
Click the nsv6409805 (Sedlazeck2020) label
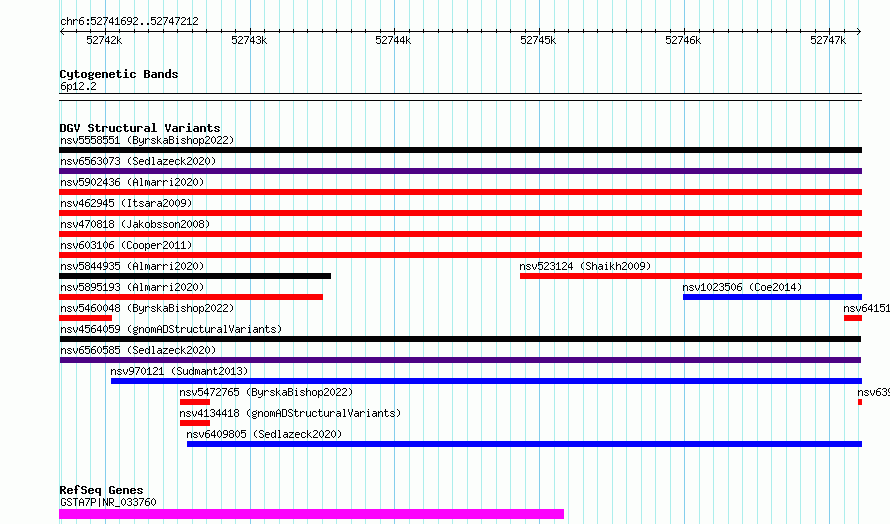(x=264, y=434)
